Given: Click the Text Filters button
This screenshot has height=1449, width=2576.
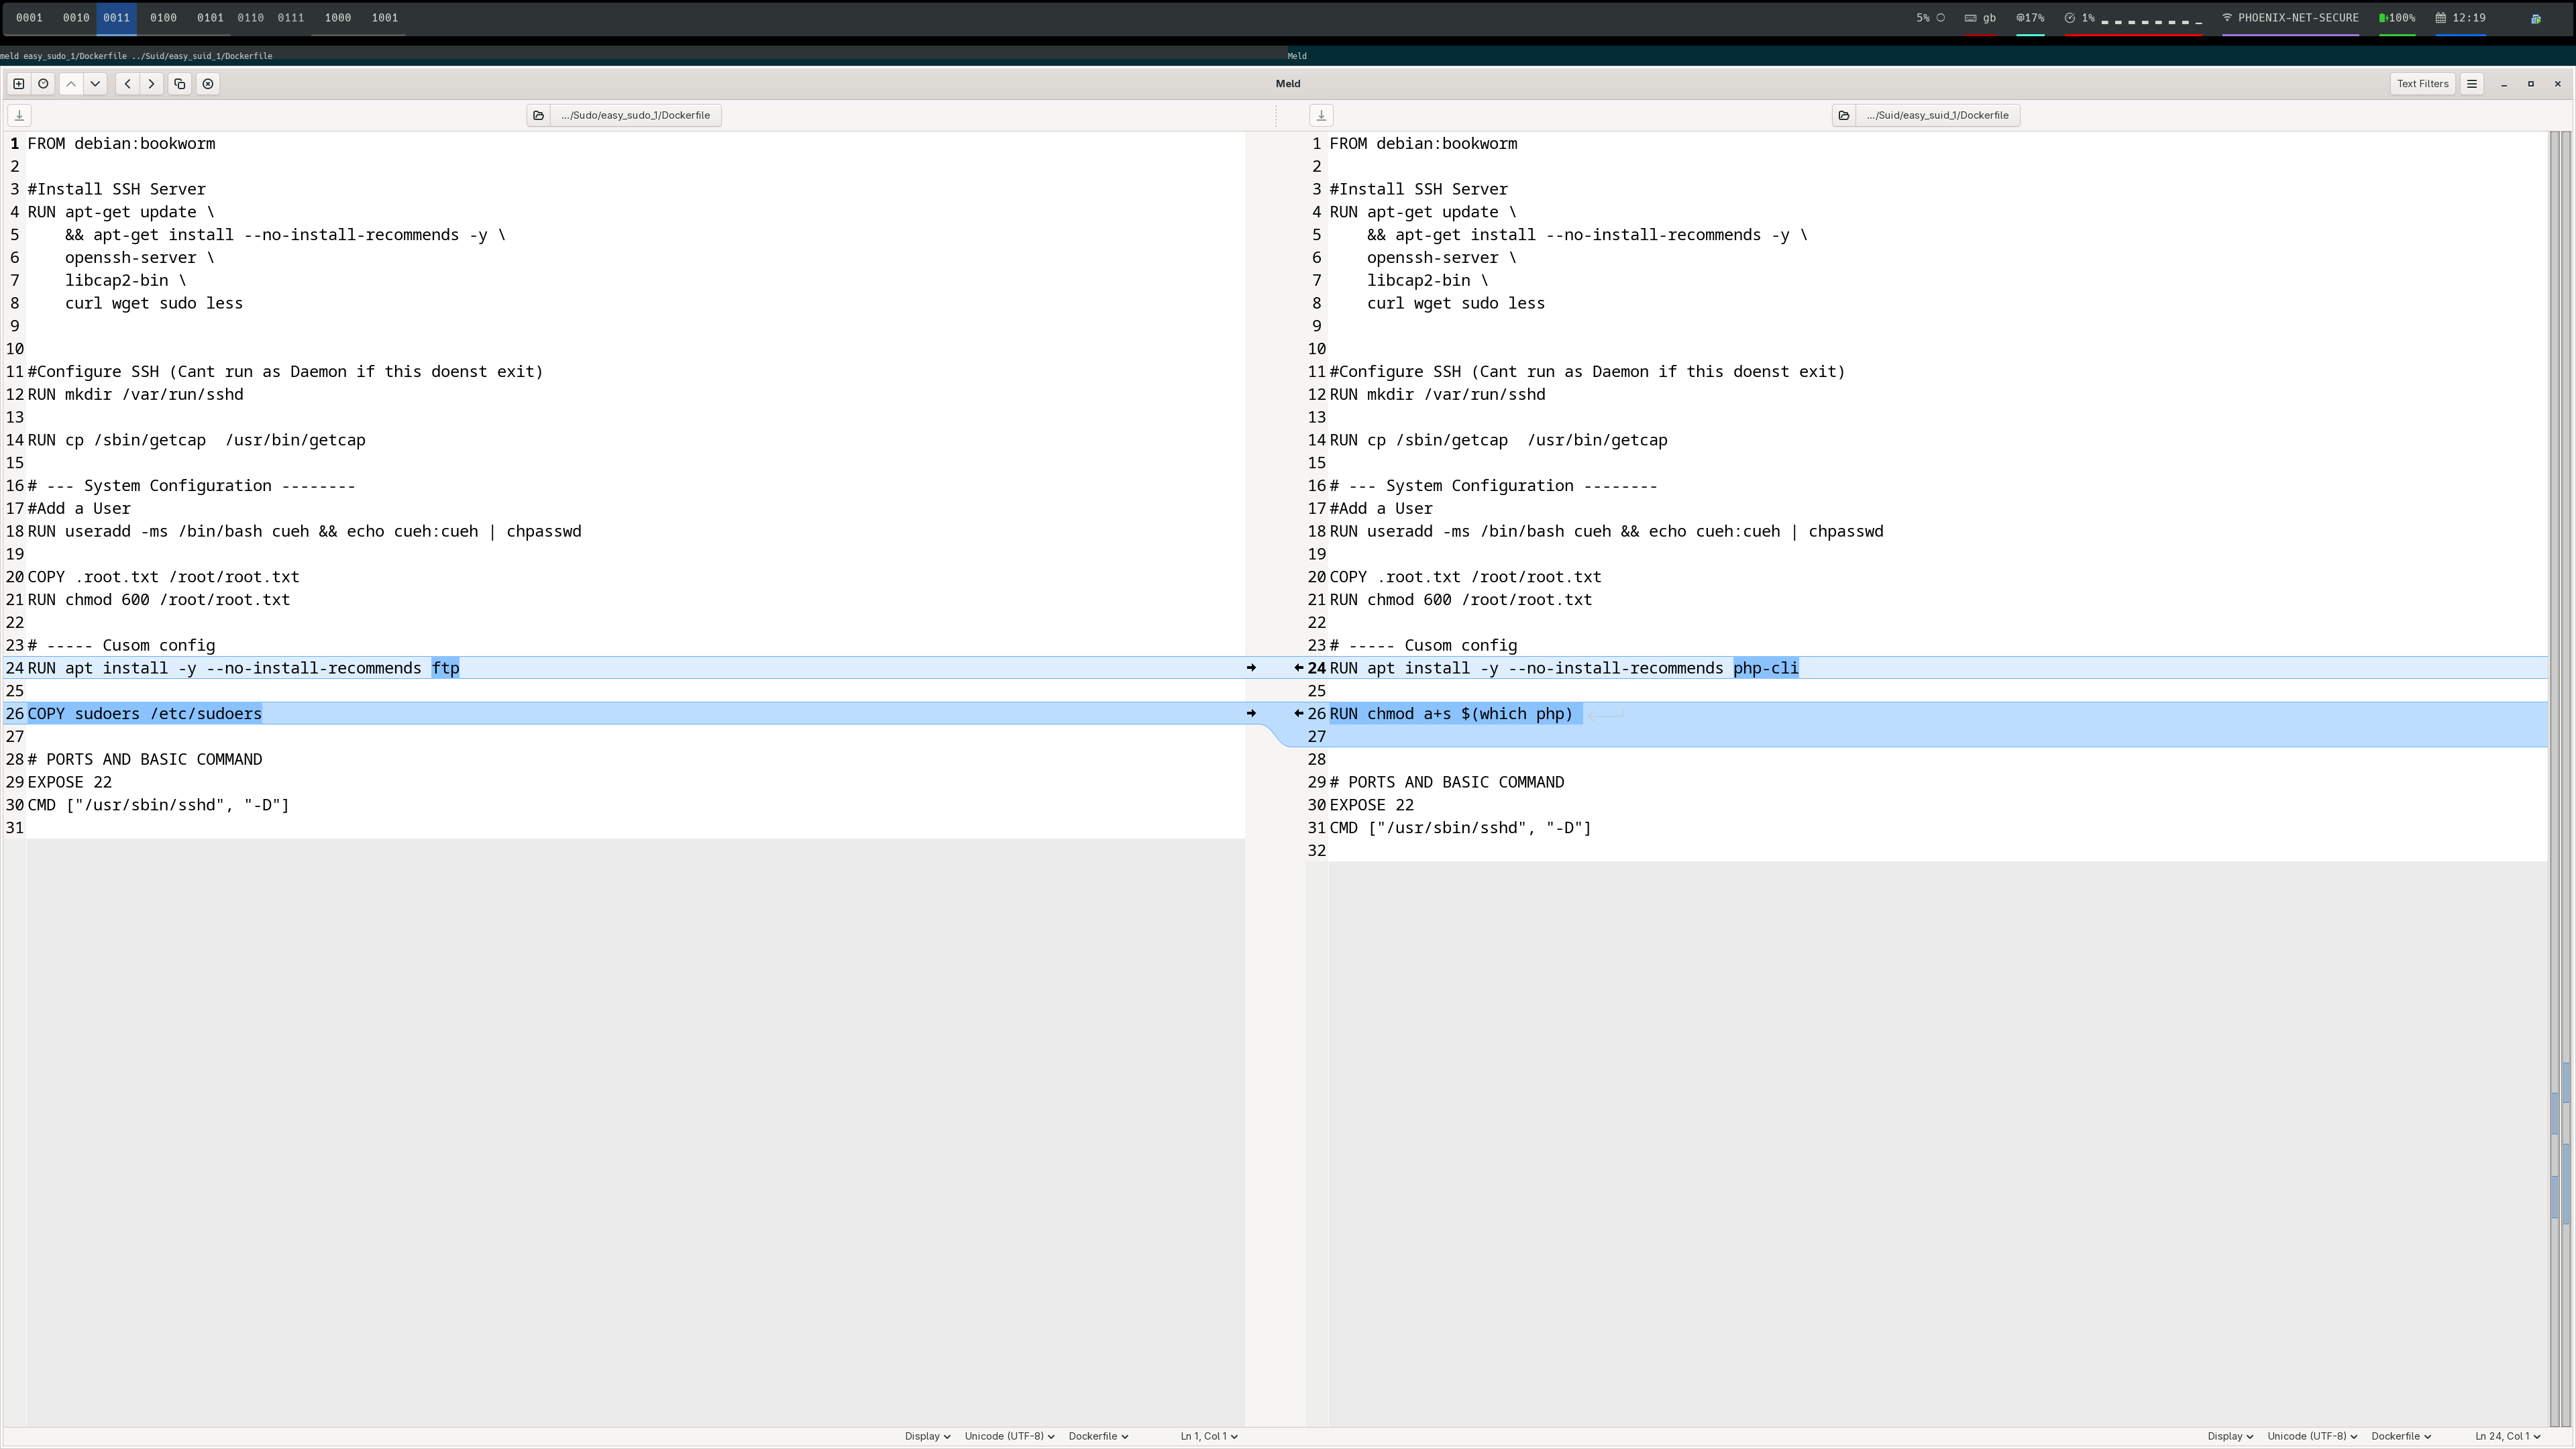Looking at the screenshot, I should coord(2422,84).
